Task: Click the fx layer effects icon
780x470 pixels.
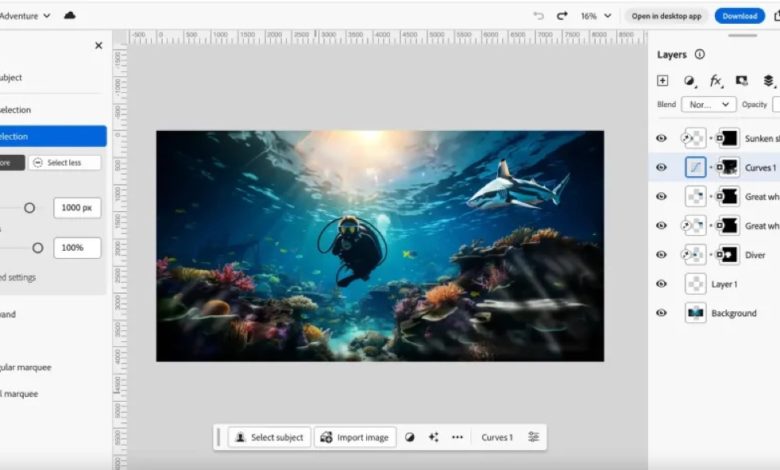Action: pyautogui.click(x=715, y=81)
